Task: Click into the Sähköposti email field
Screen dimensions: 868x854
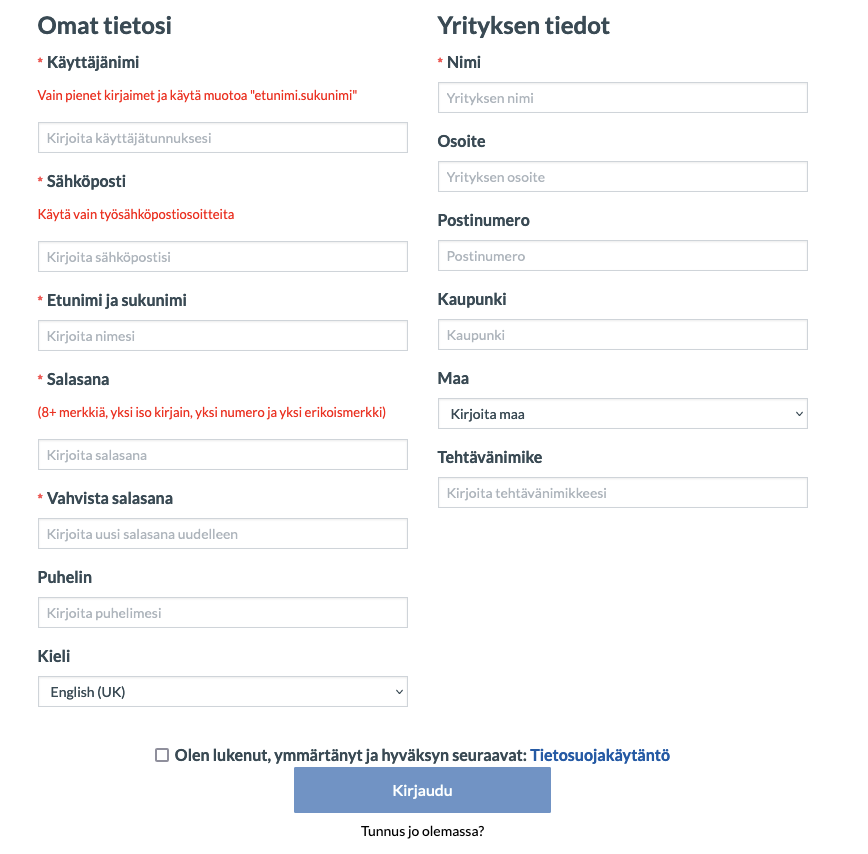Action: [x=222, y=257]
